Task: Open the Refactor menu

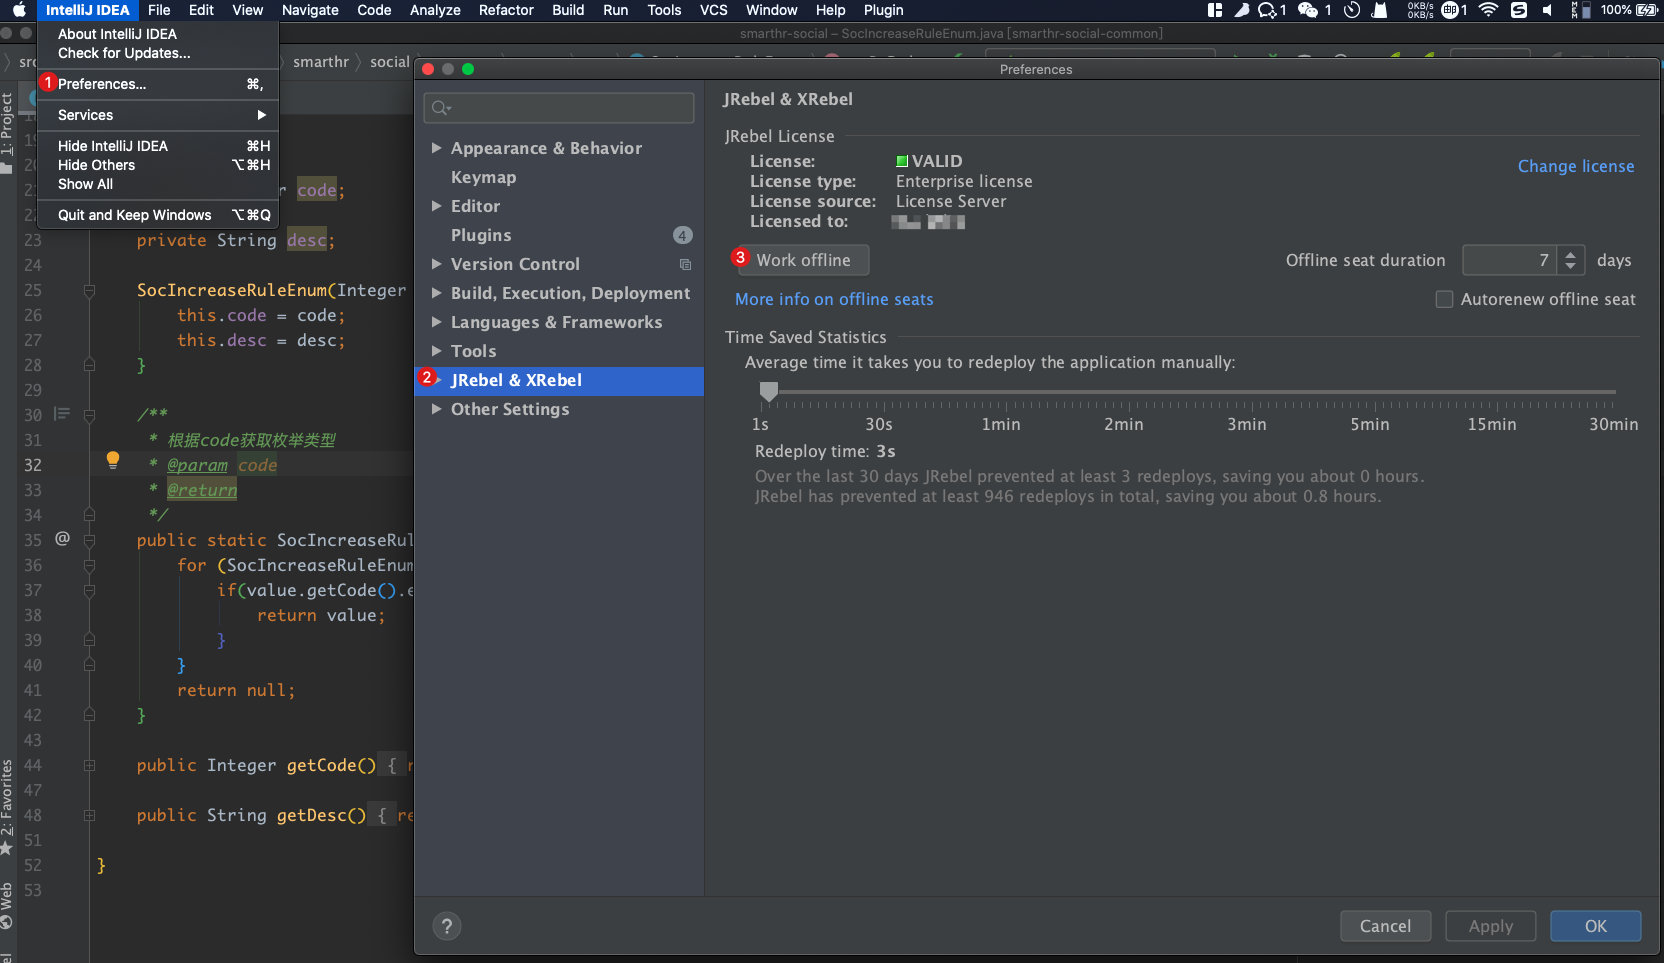Action: pos(506,10)
